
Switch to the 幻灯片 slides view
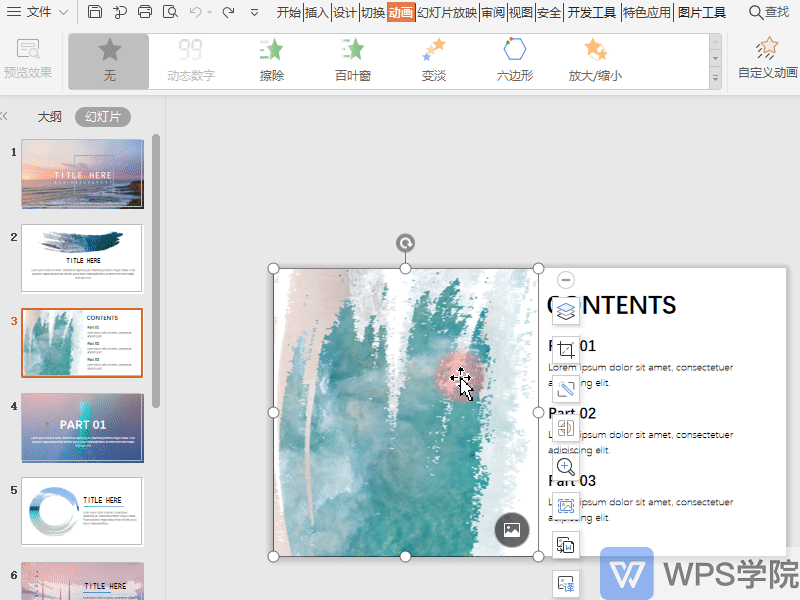(x=102, y=117)
